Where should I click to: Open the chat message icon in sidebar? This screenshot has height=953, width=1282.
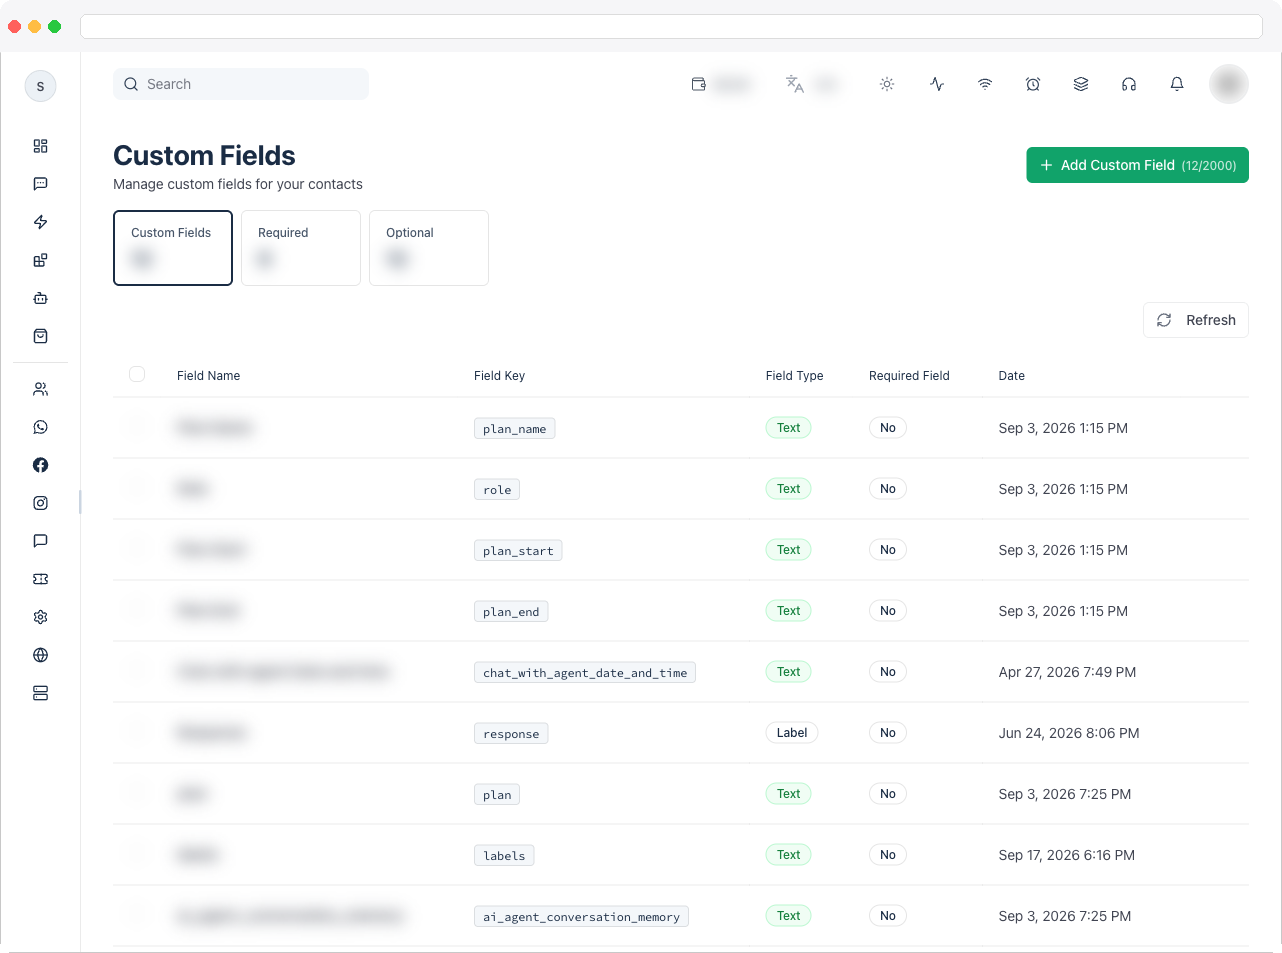40,184
